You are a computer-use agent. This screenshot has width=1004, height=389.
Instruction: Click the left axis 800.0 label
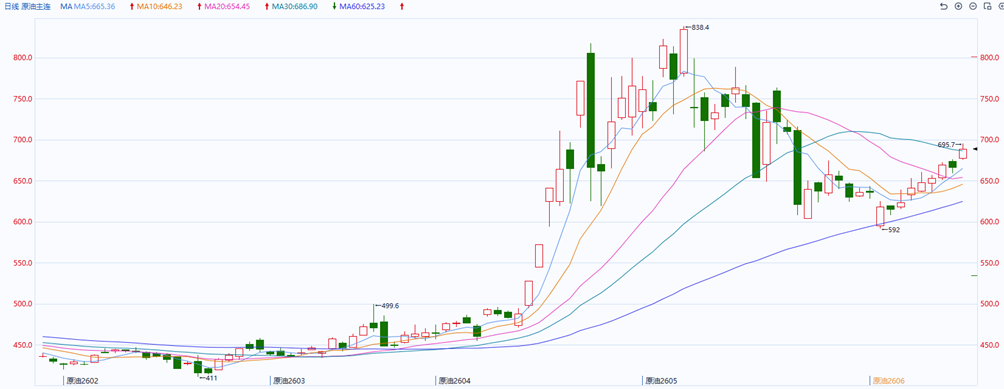pyautogui.click(x=22, y=58)
